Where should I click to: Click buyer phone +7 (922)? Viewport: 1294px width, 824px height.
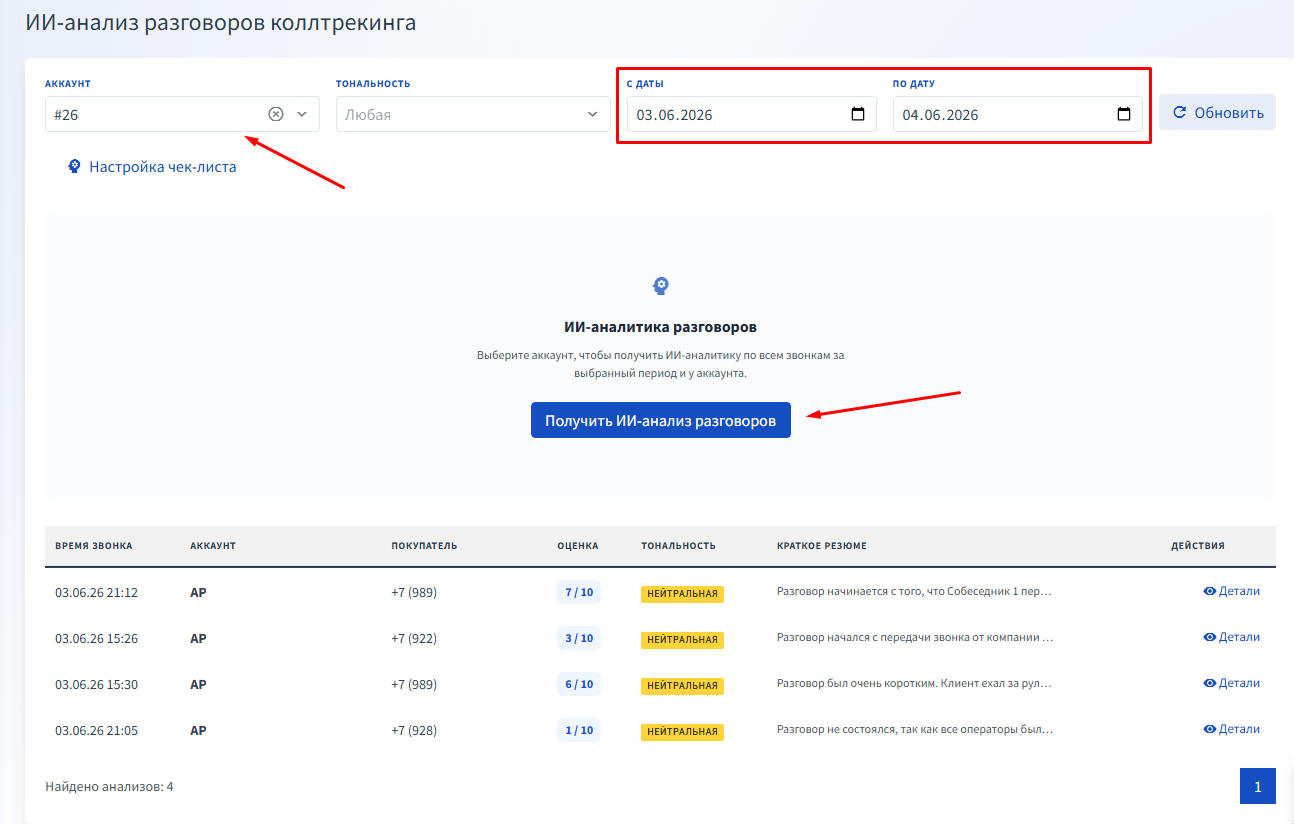click(x=414, y=638)
